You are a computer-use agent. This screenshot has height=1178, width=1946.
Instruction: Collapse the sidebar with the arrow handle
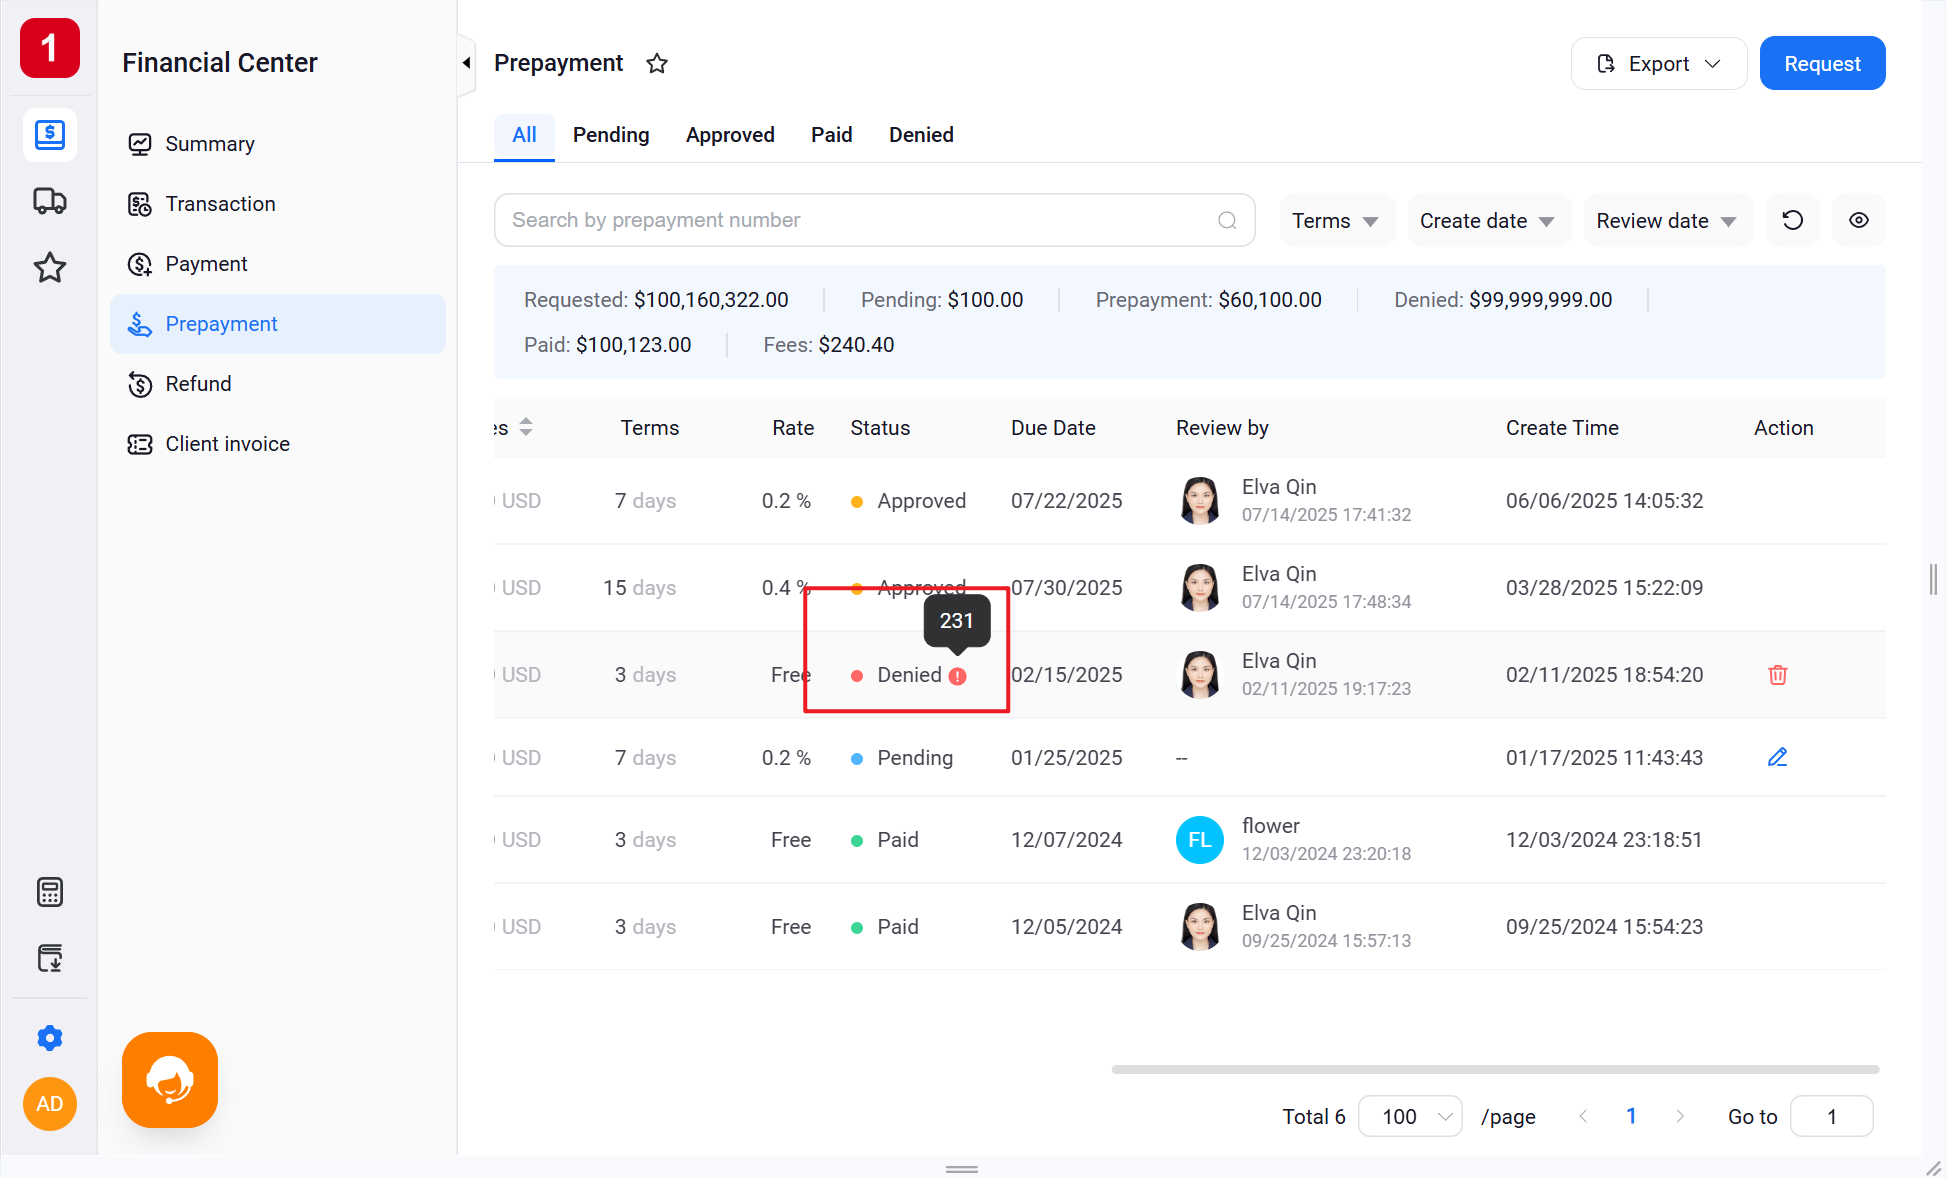tap(466, 63)
